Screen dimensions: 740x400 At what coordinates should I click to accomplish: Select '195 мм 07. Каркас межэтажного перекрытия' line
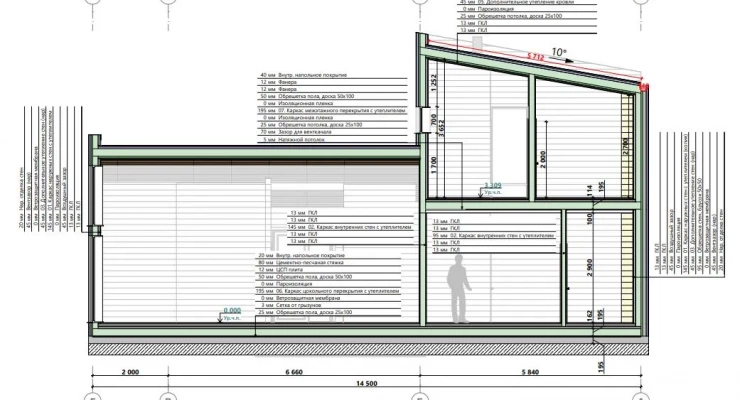click(x=332, y=110)
